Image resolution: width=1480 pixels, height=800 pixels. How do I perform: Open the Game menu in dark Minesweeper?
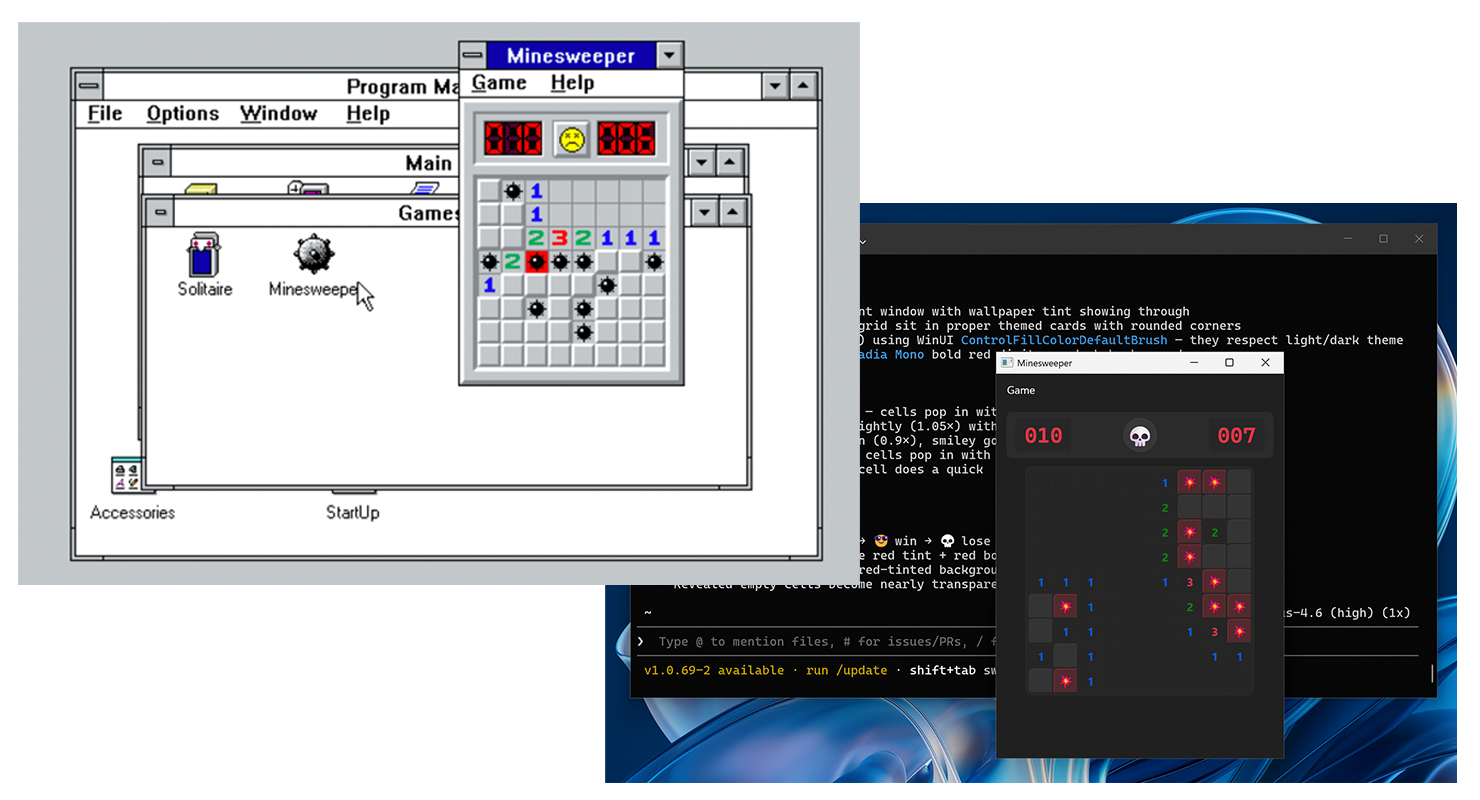(1021, 390)
